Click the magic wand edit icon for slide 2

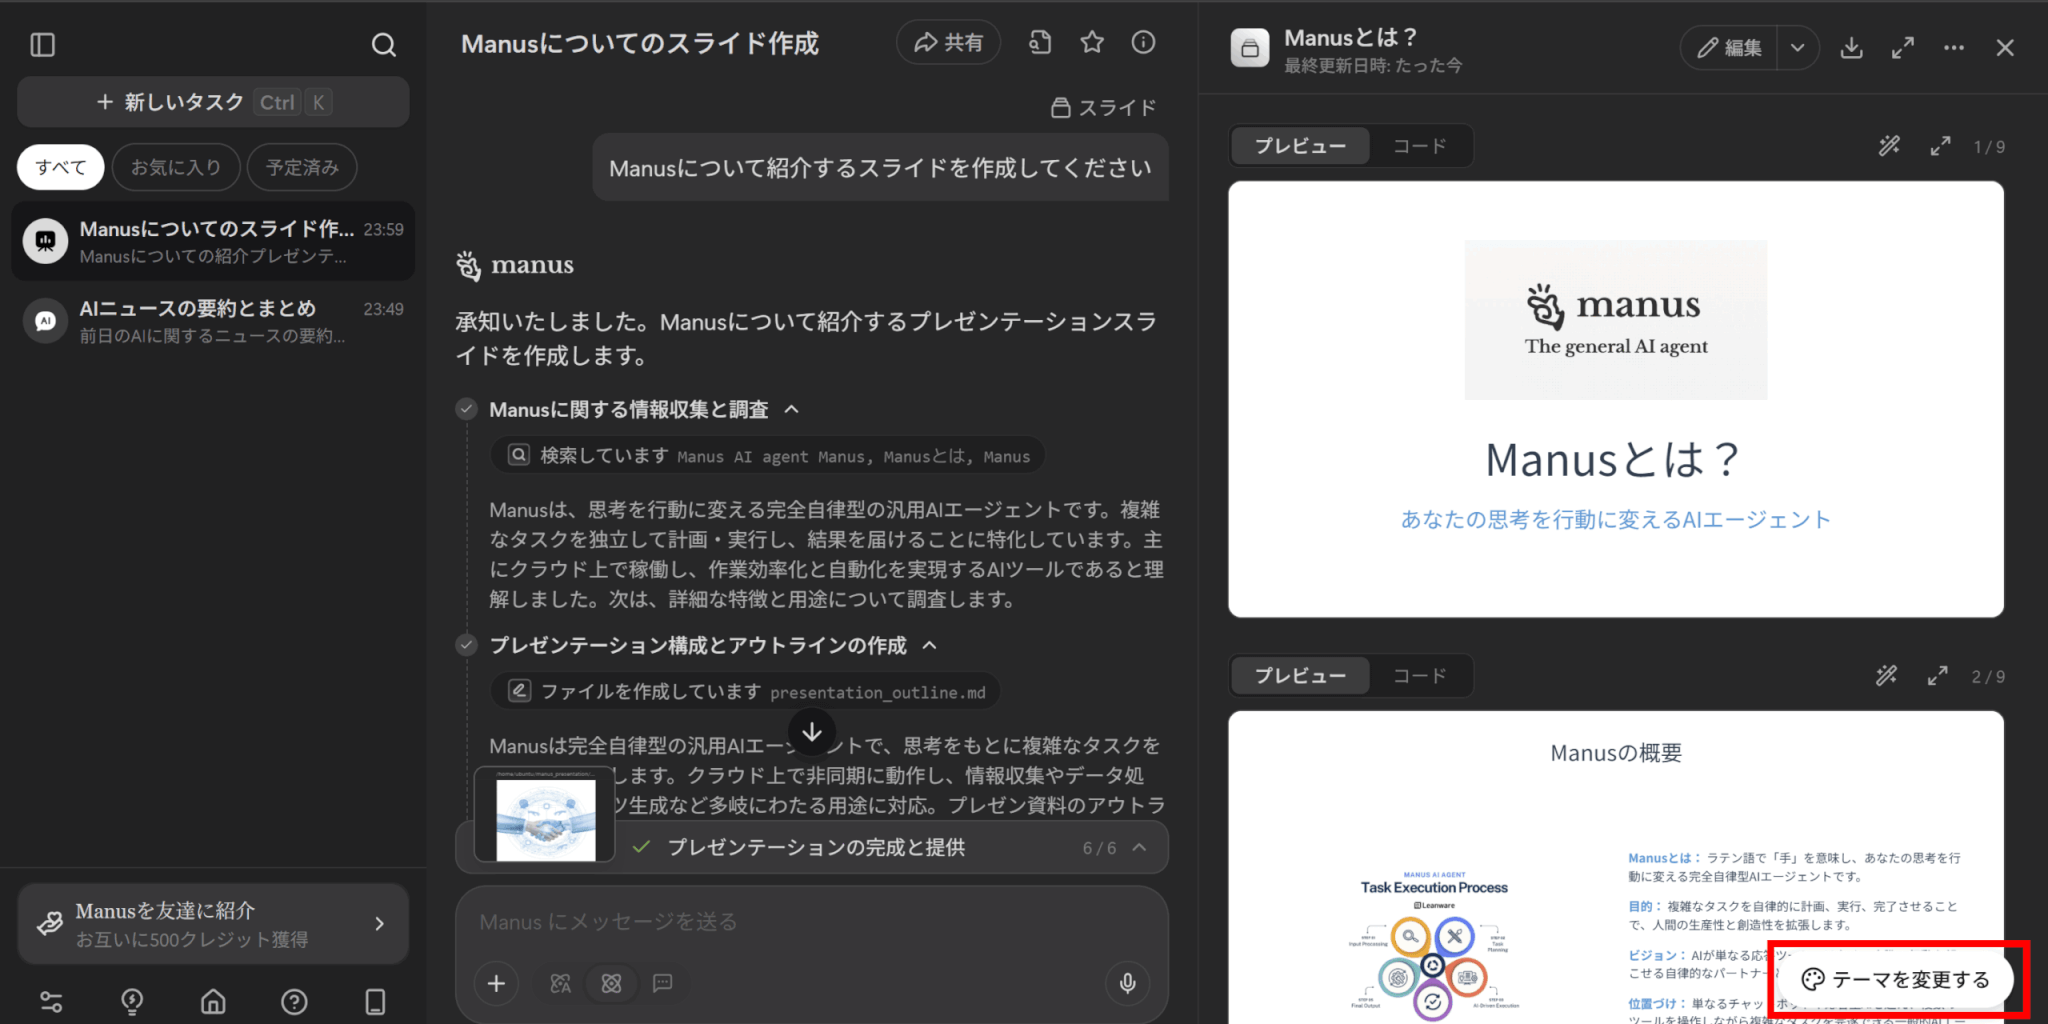pos(1887,676)
